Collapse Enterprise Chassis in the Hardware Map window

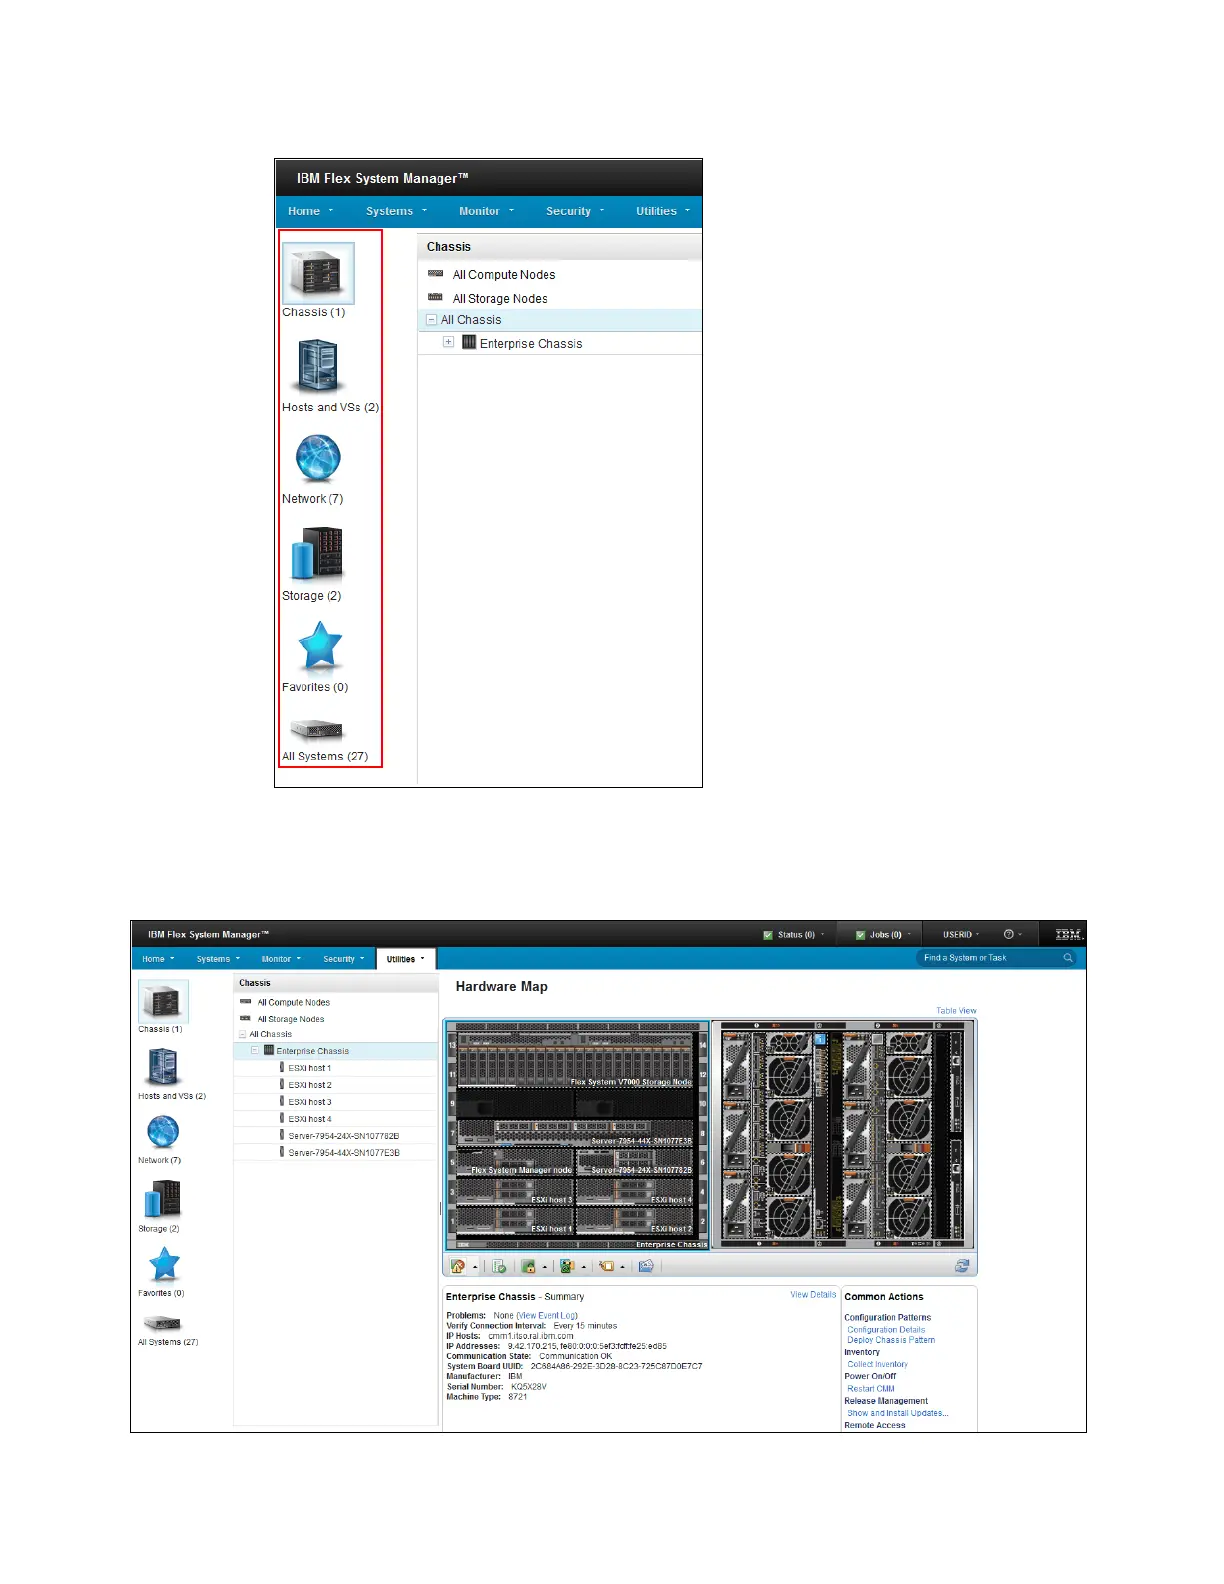coord(255,1051)
